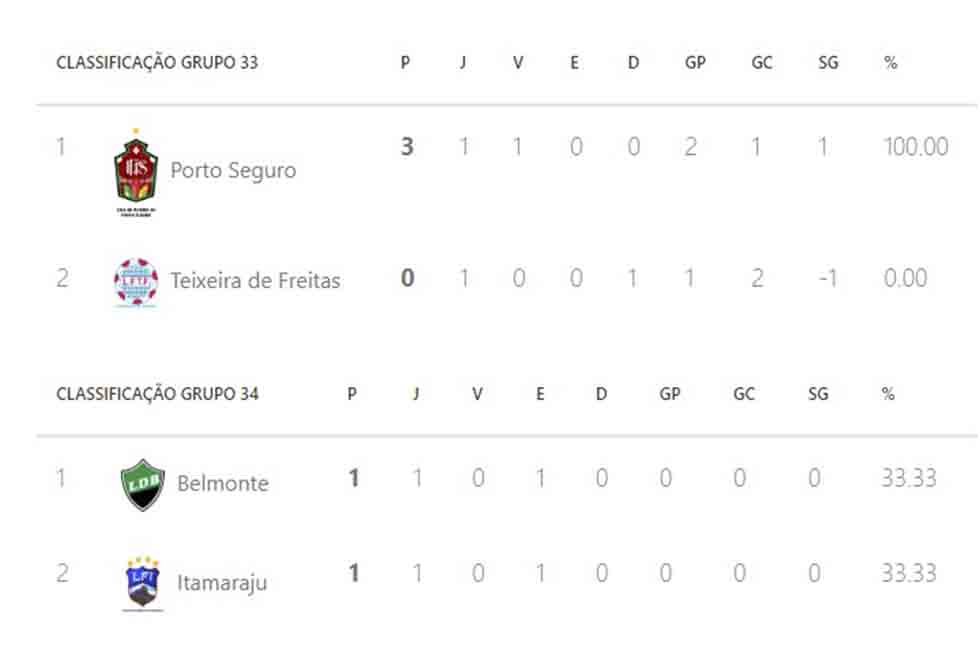Open the Porto Seguro team link
The image size is (980, 653).
point(233,170)
